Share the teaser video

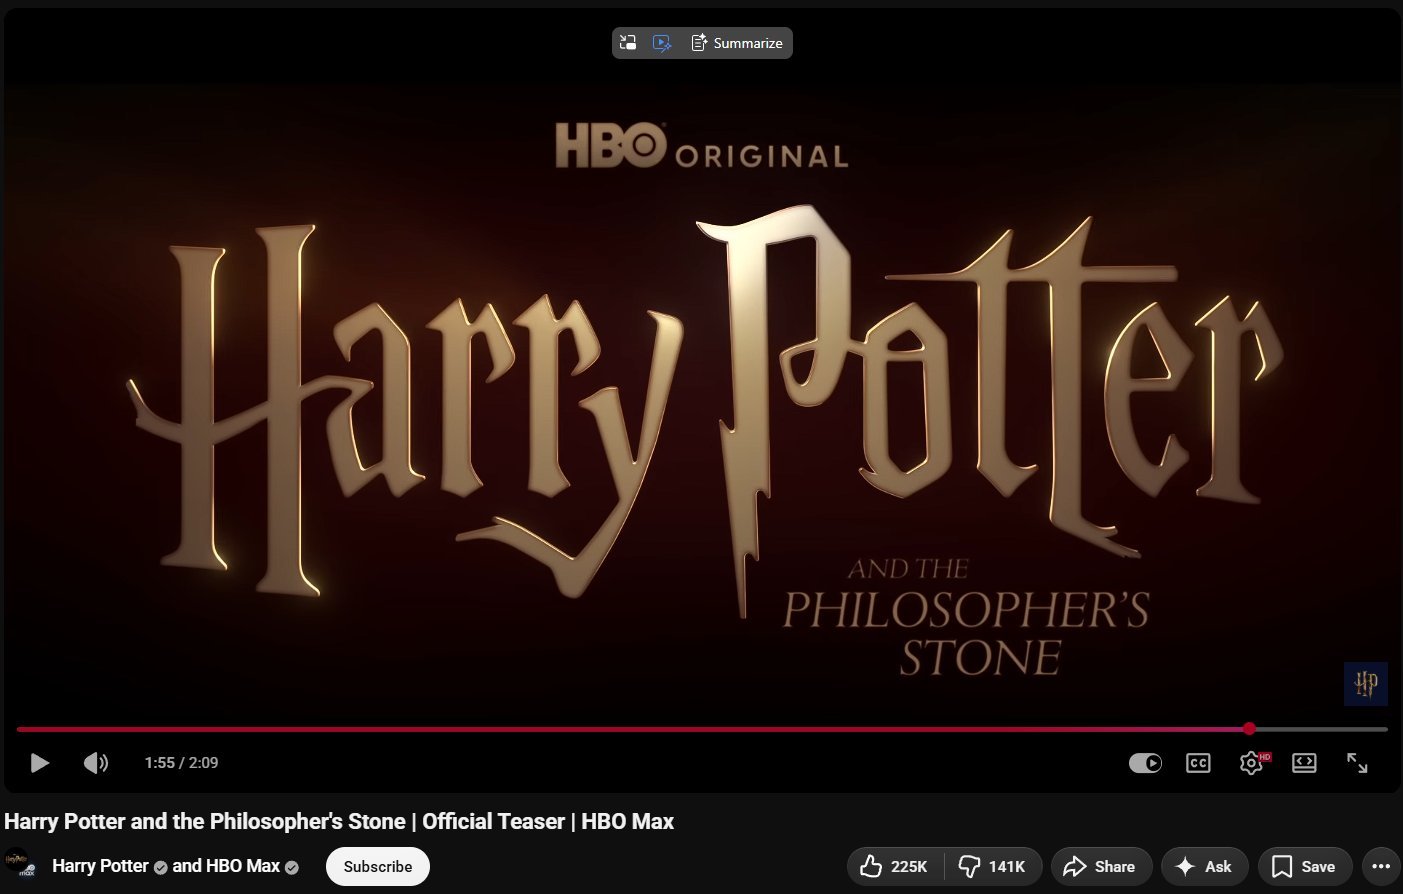pos(1101,866)
